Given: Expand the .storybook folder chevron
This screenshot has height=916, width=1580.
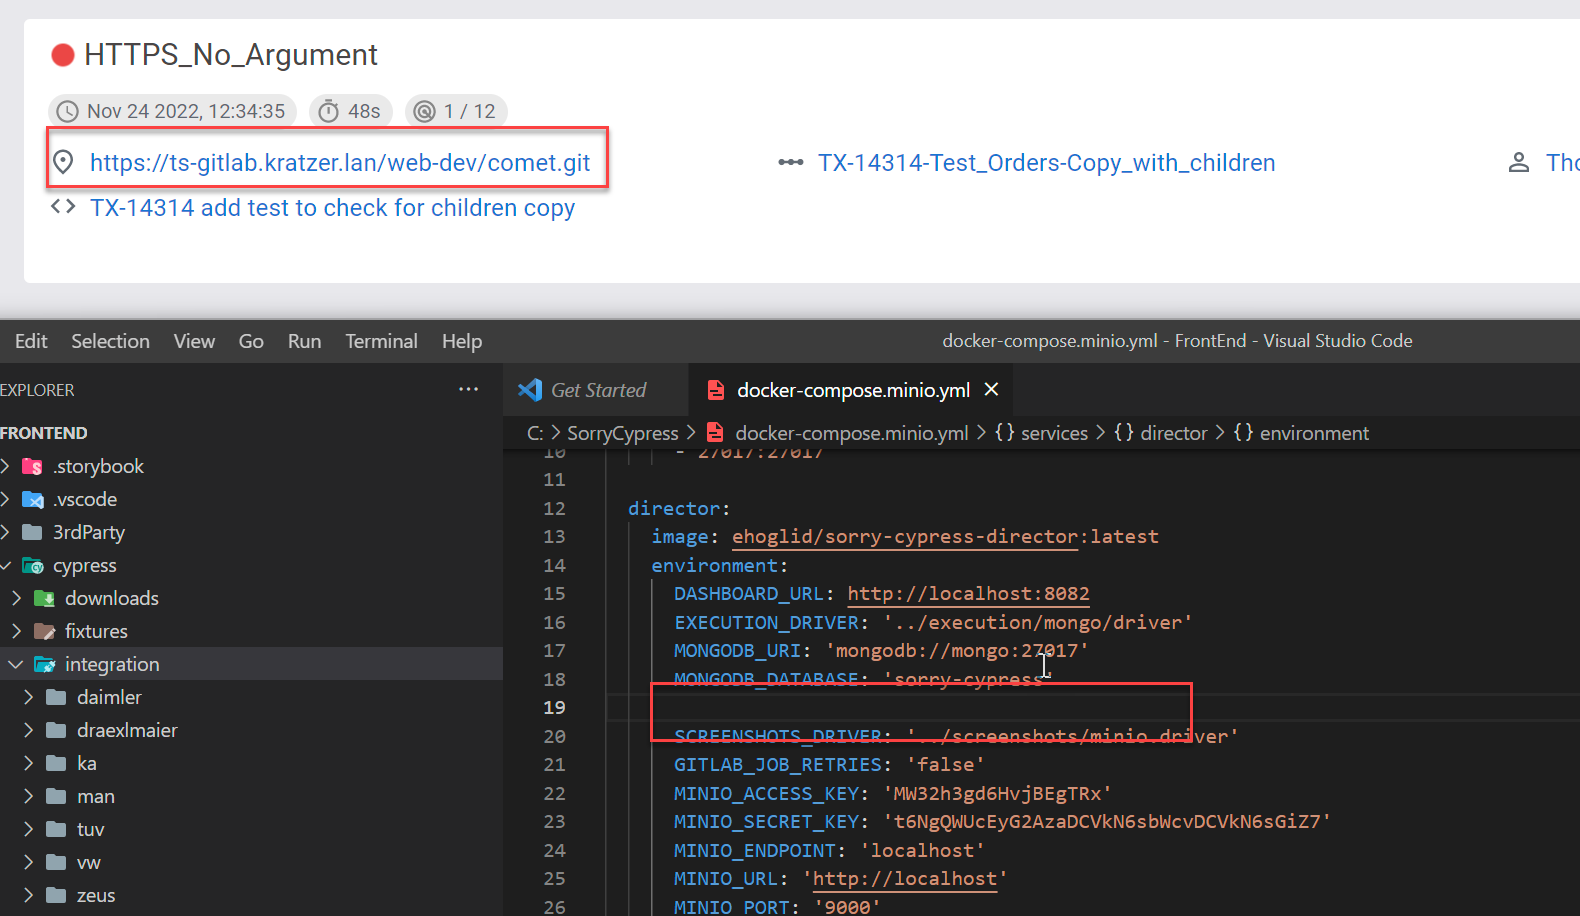Looking at the screenshot, I should coord(6,466).
